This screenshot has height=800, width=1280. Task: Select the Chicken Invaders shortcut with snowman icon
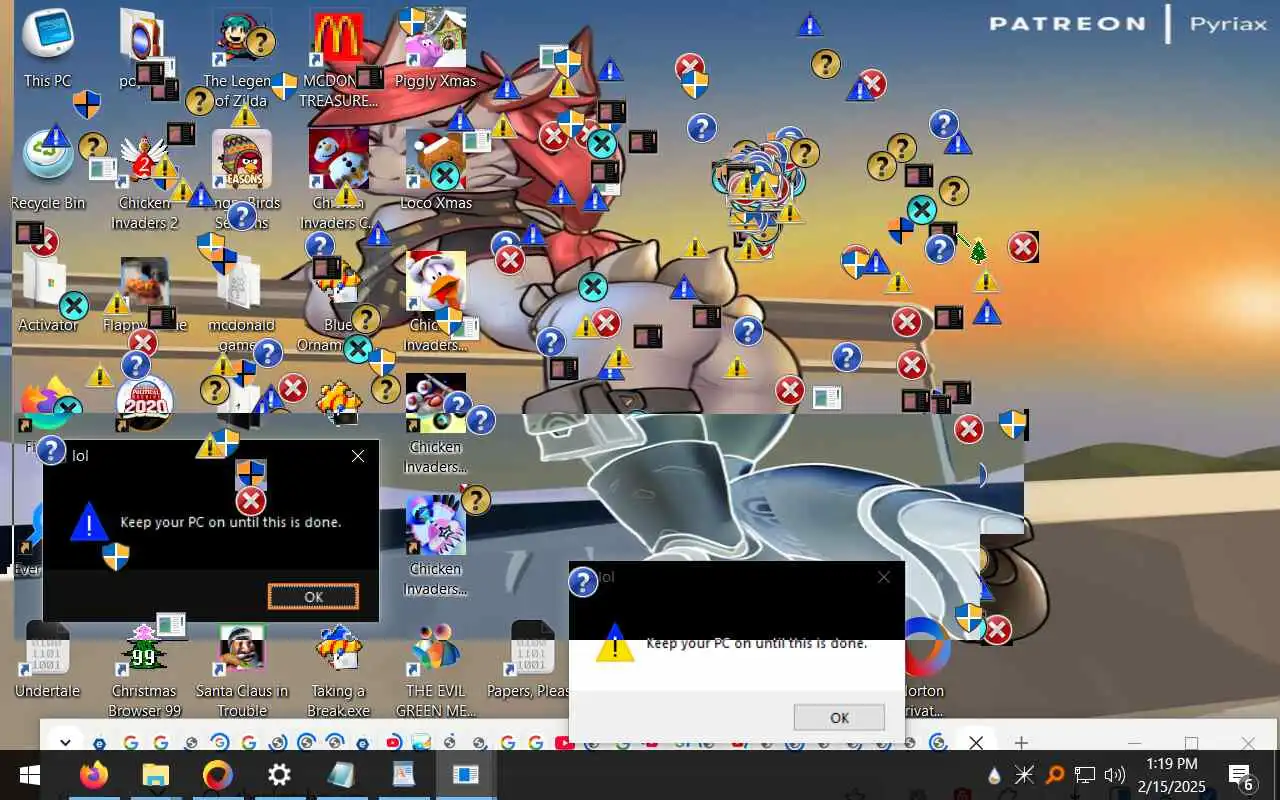point(338,180)
